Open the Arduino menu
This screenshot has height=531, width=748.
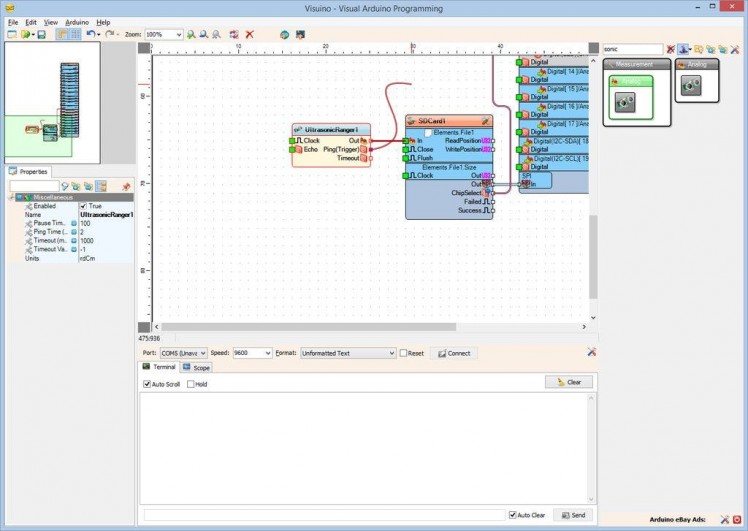point(77,21)
